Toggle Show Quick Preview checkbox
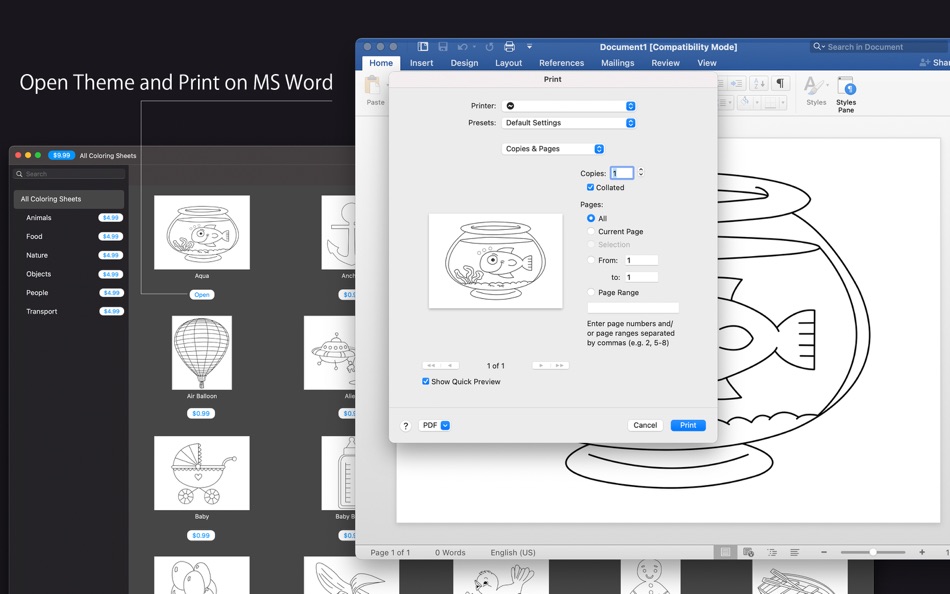950x594 pixels. pyautogui.click(x=425, y=381)
